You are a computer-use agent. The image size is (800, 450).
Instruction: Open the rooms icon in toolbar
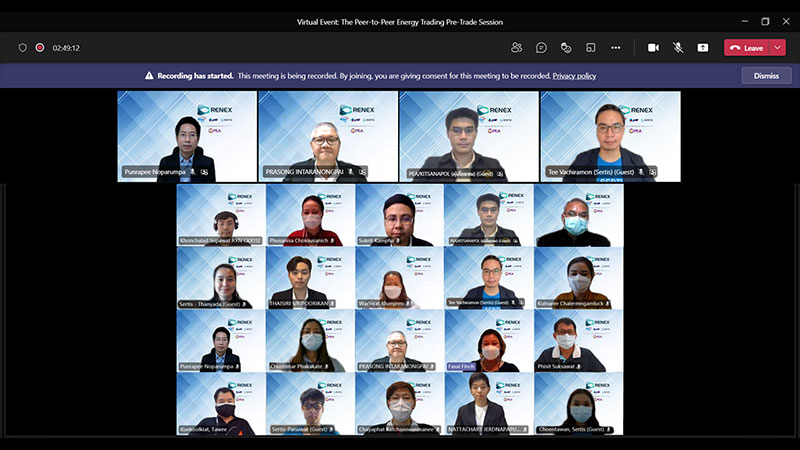pyautogui.click(x=591, y=47)
